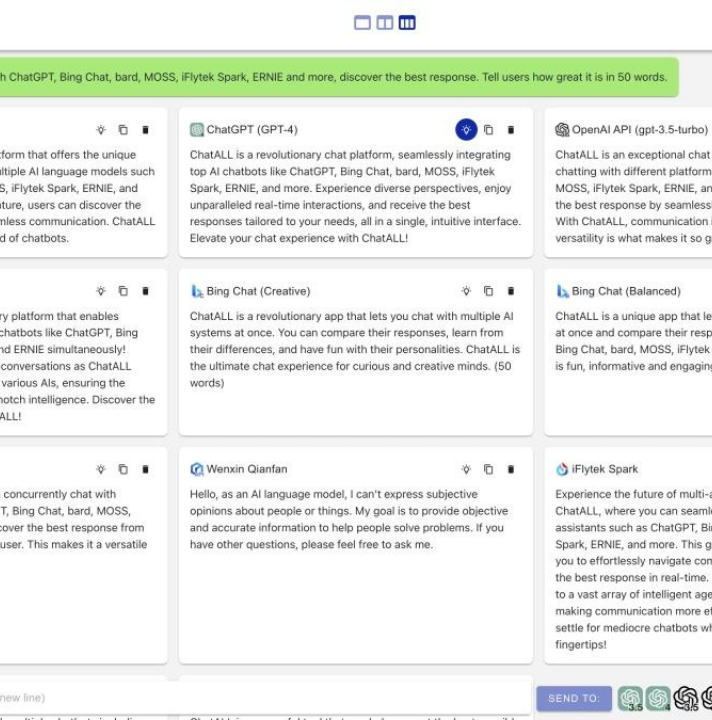This screenshot has width=712, height=720.
Task: Click the Wenxin Qianfan logo
Action: click(196, 469)
